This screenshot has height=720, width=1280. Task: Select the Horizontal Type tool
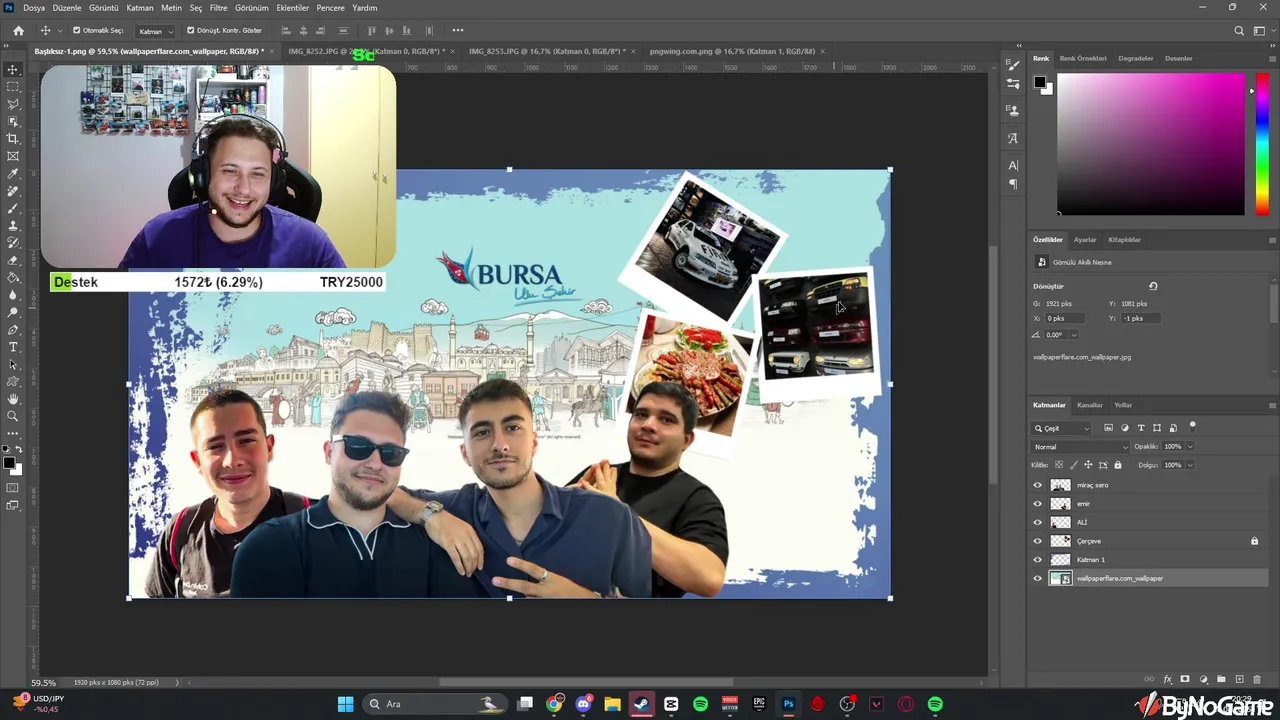click(13, 347)
